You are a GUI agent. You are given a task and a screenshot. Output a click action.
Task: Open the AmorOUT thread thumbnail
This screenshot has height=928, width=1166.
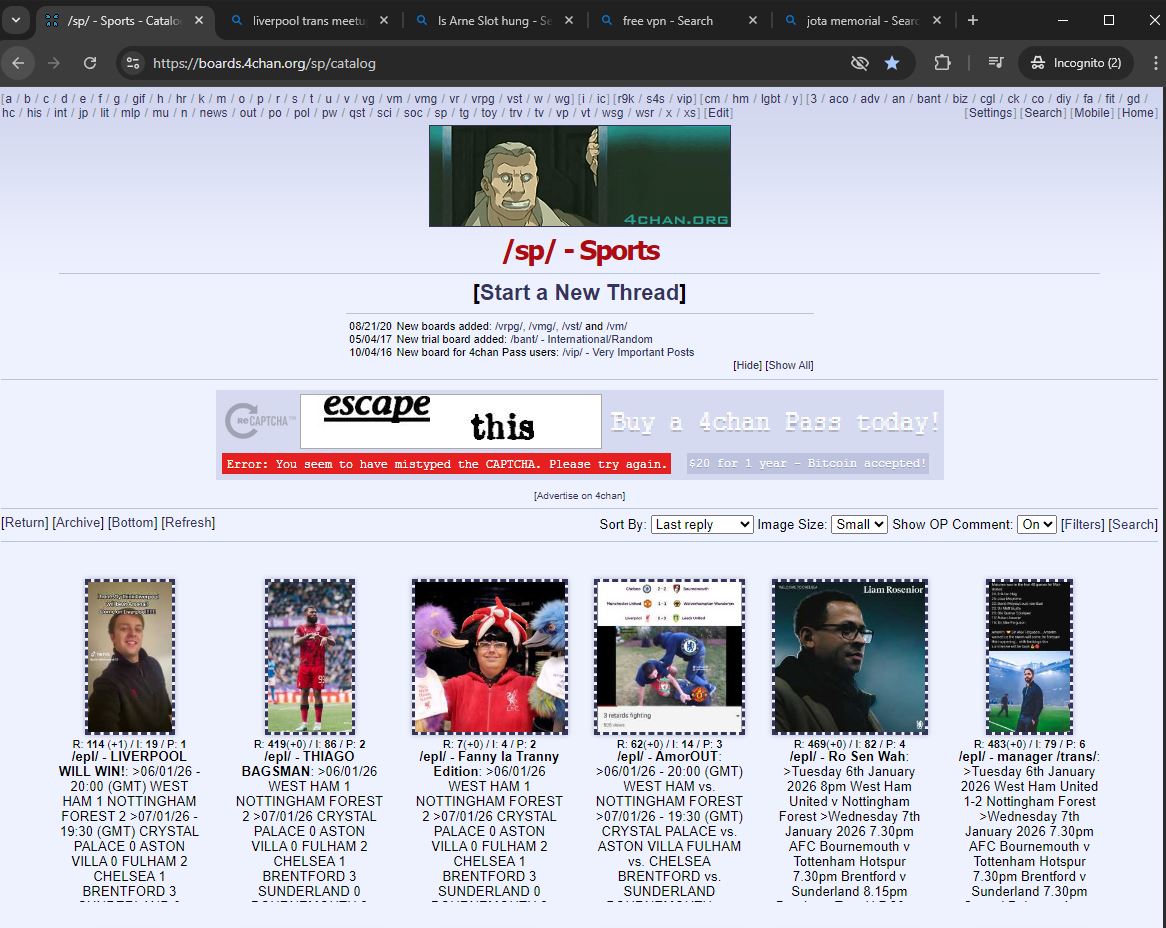tap(669, 657)
